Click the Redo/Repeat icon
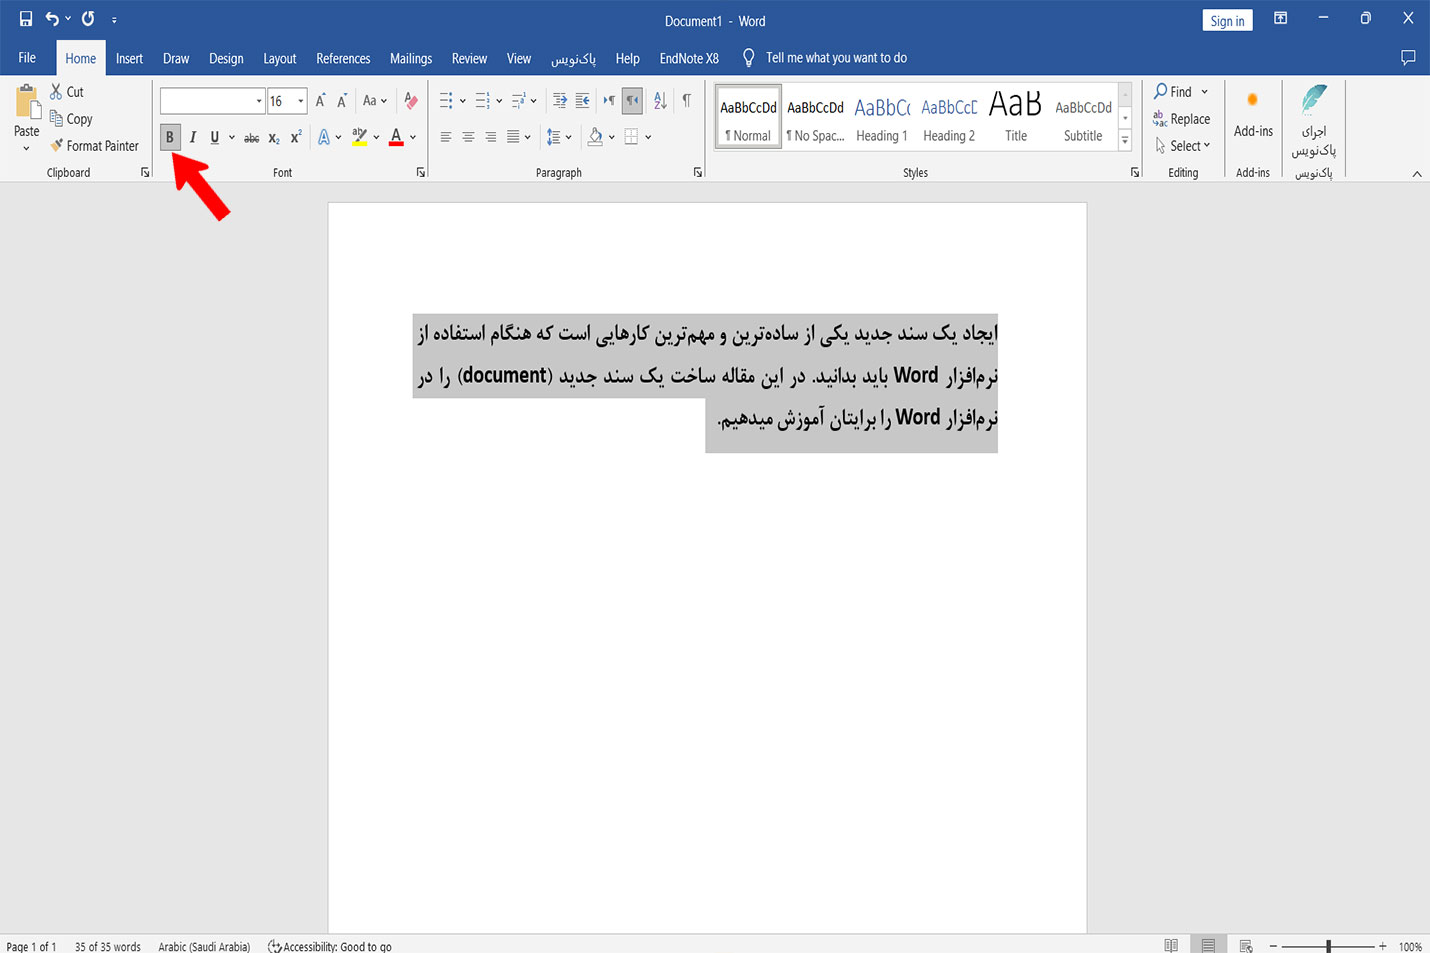 click(x=88, y=19)
